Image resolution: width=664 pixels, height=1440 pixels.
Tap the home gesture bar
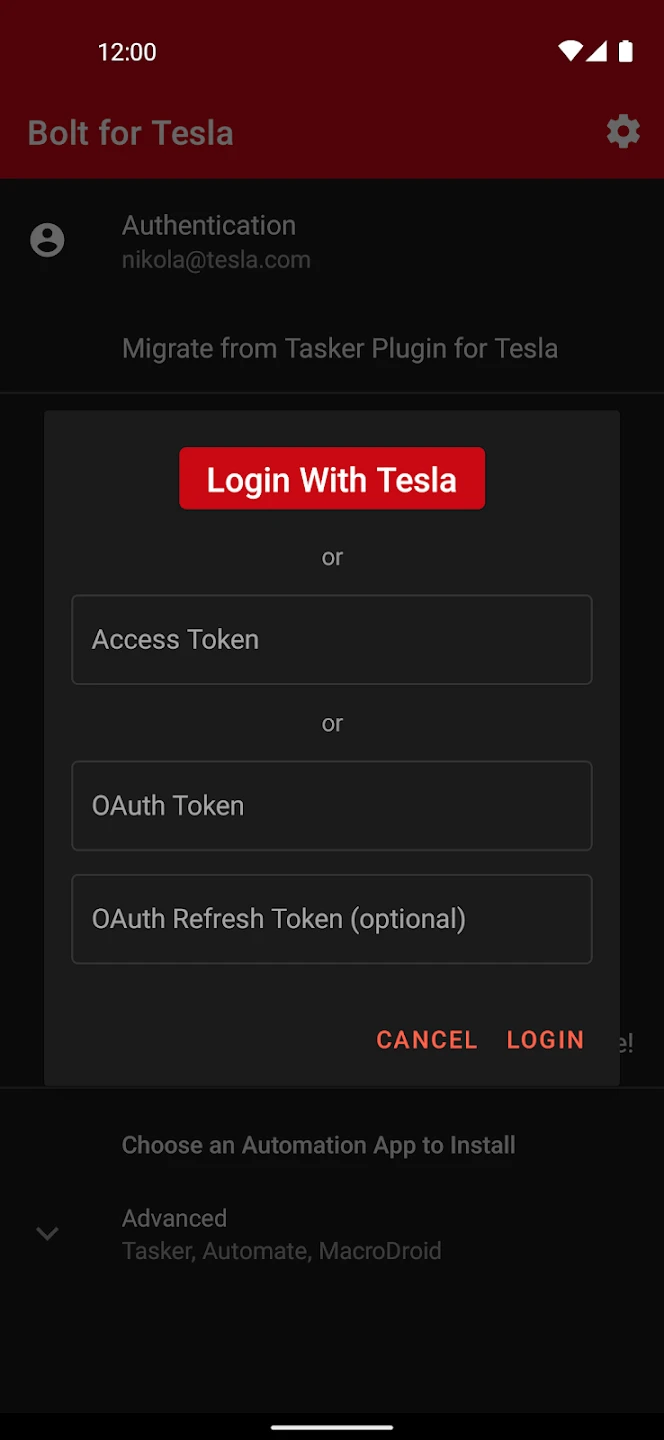tap(332, 1426)
